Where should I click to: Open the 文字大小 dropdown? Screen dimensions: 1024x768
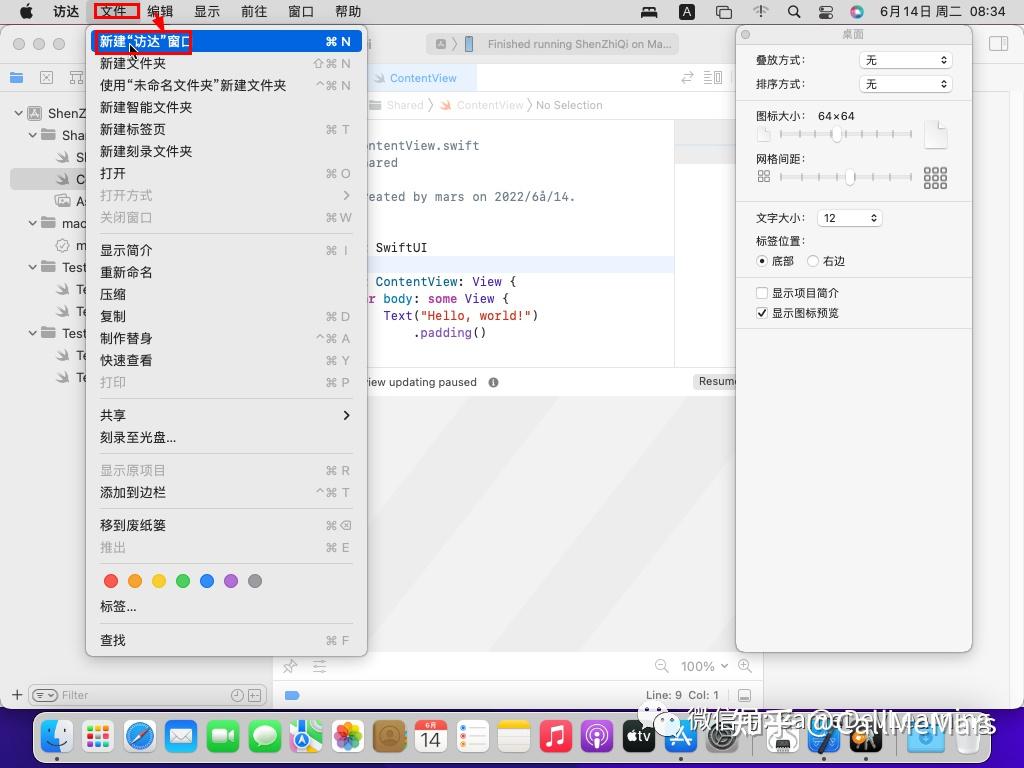[850, 218]
